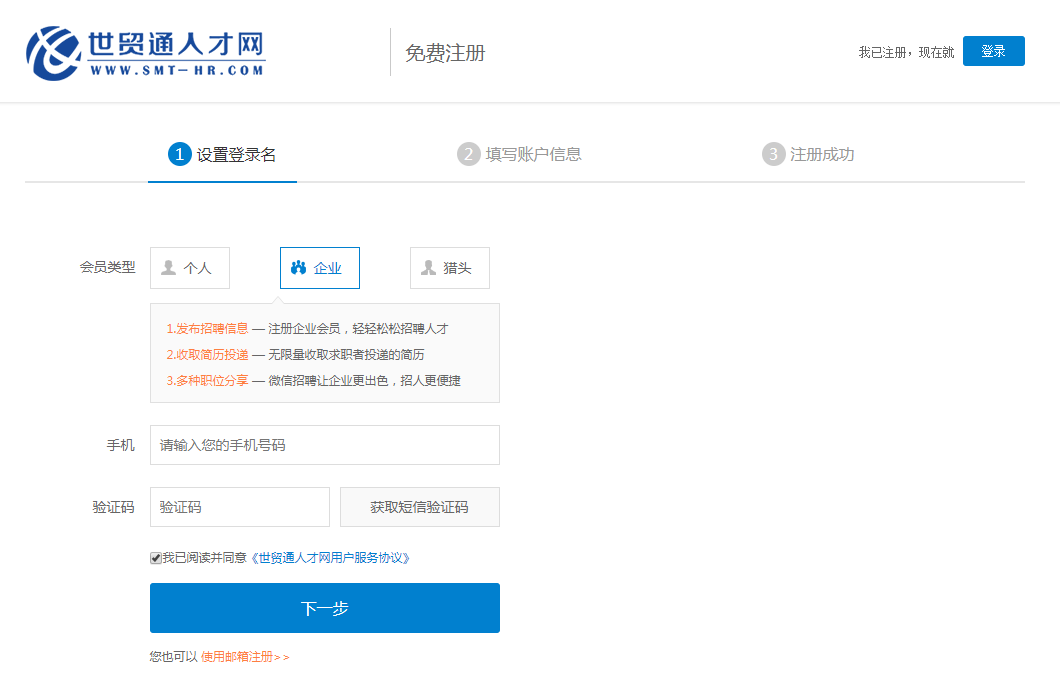Image resolution: width=1060 pixels, height=695 pixels.
Task: Go to 注册成功 step tab
Action: pyautogui.click(x=822, y=155)
